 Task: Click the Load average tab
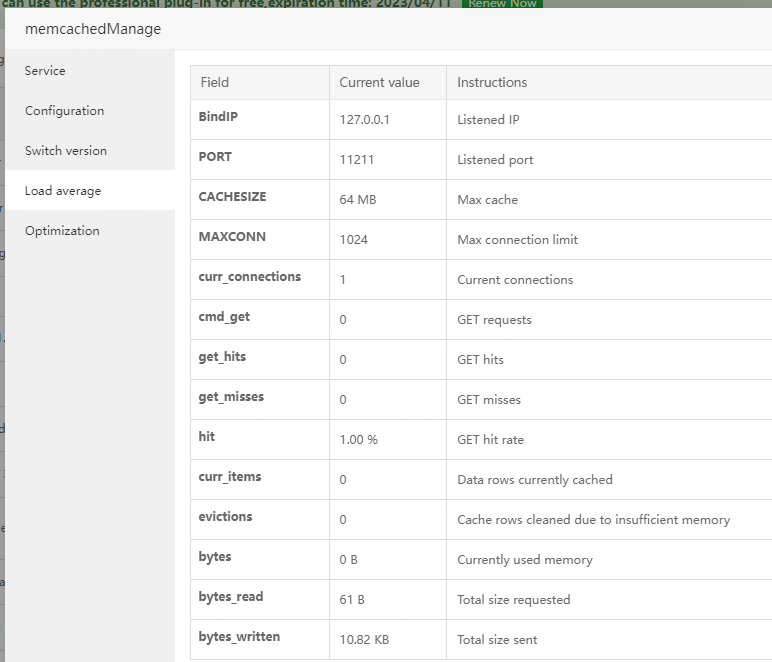(x=62, y=191)
